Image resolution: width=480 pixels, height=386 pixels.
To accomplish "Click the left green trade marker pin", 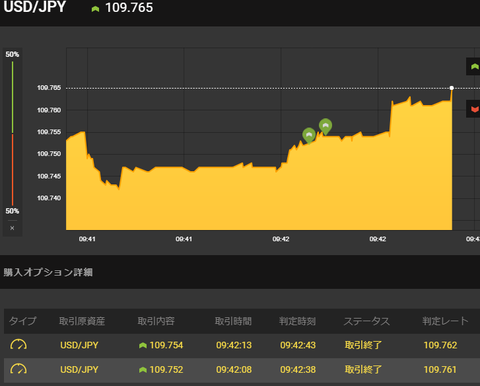I will [x=309, y=136].
